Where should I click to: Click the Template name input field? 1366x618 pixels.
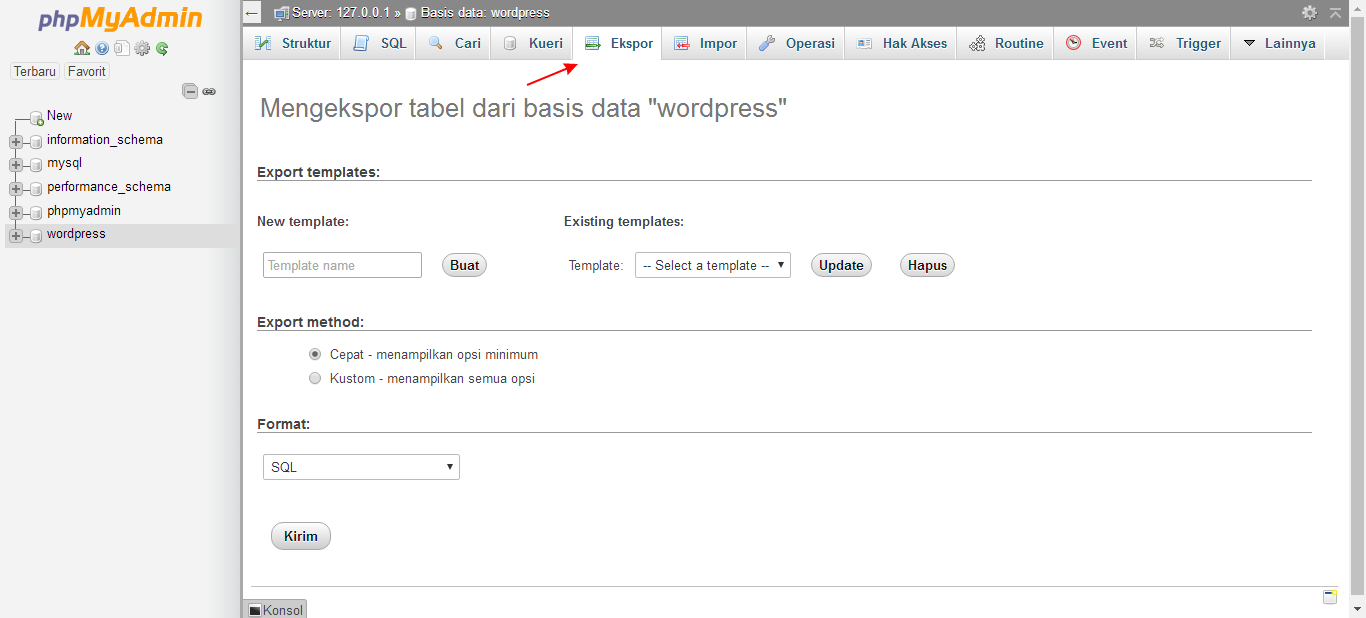pos(342,265)
